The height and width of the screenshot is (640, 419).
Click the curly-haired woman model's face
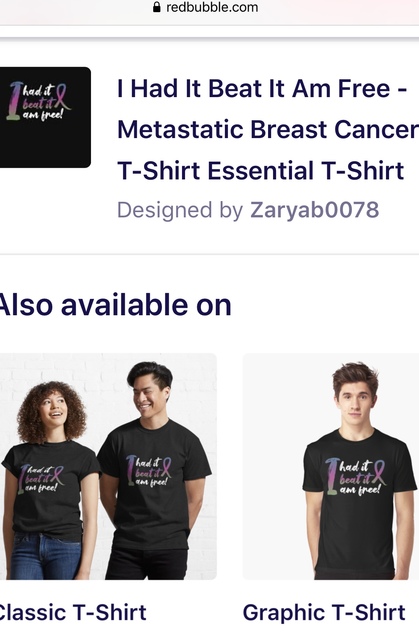pyautogui.click(x=52, y=411)
